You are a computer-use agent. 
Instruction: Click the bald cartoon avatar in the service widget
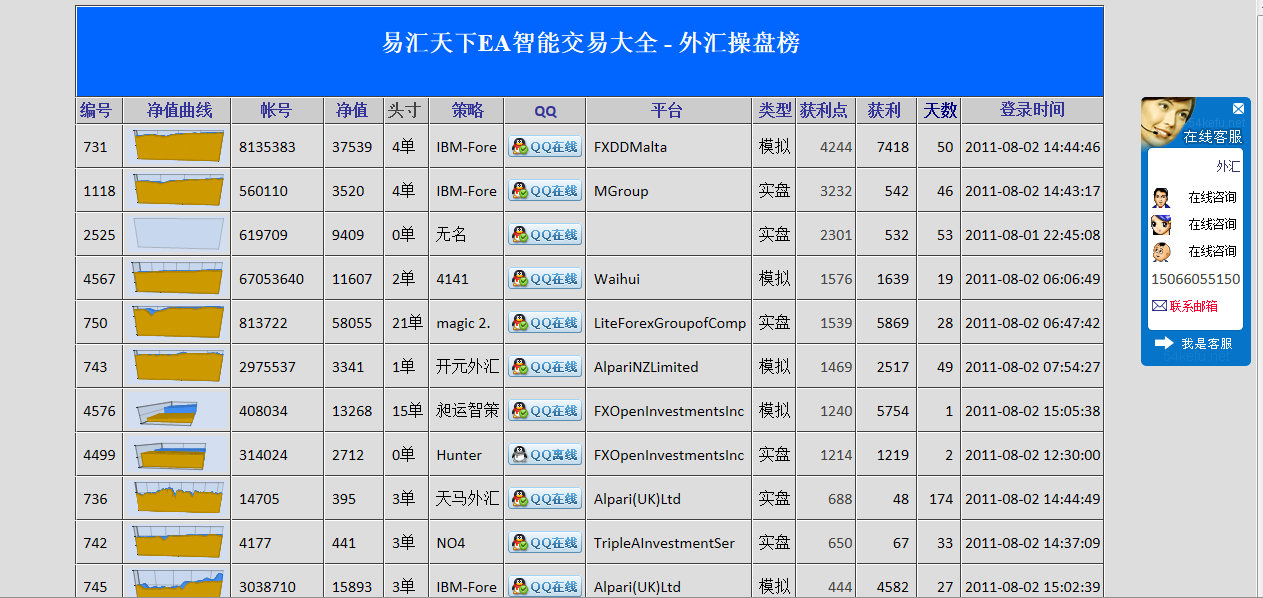pyautogui.click(x=1161, y=251)
